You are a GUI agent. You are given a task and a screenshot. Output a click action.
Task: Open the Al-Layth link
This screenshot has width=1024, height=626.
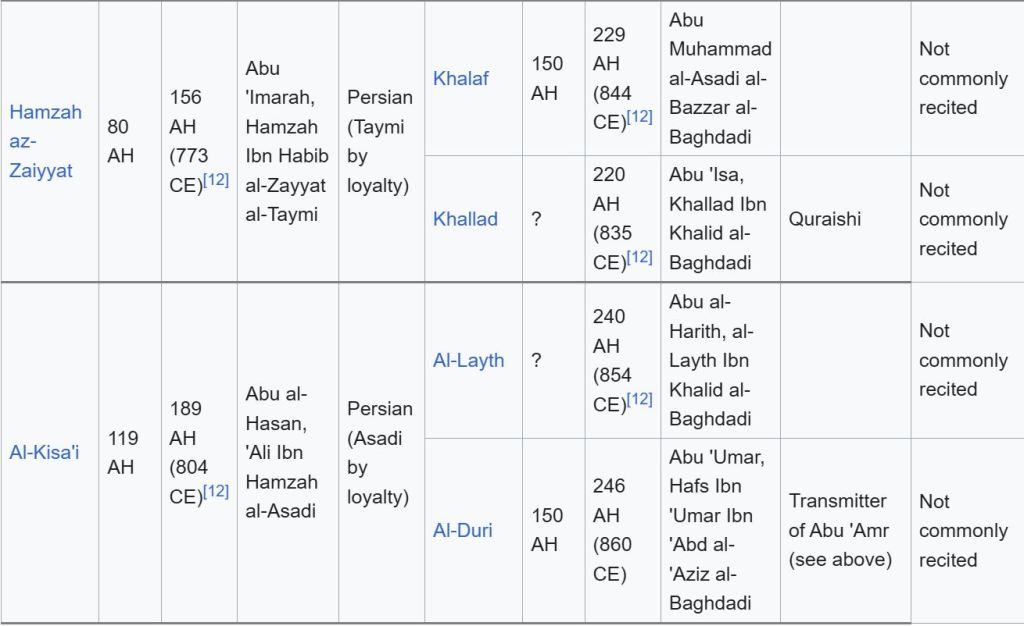(468, 360)
